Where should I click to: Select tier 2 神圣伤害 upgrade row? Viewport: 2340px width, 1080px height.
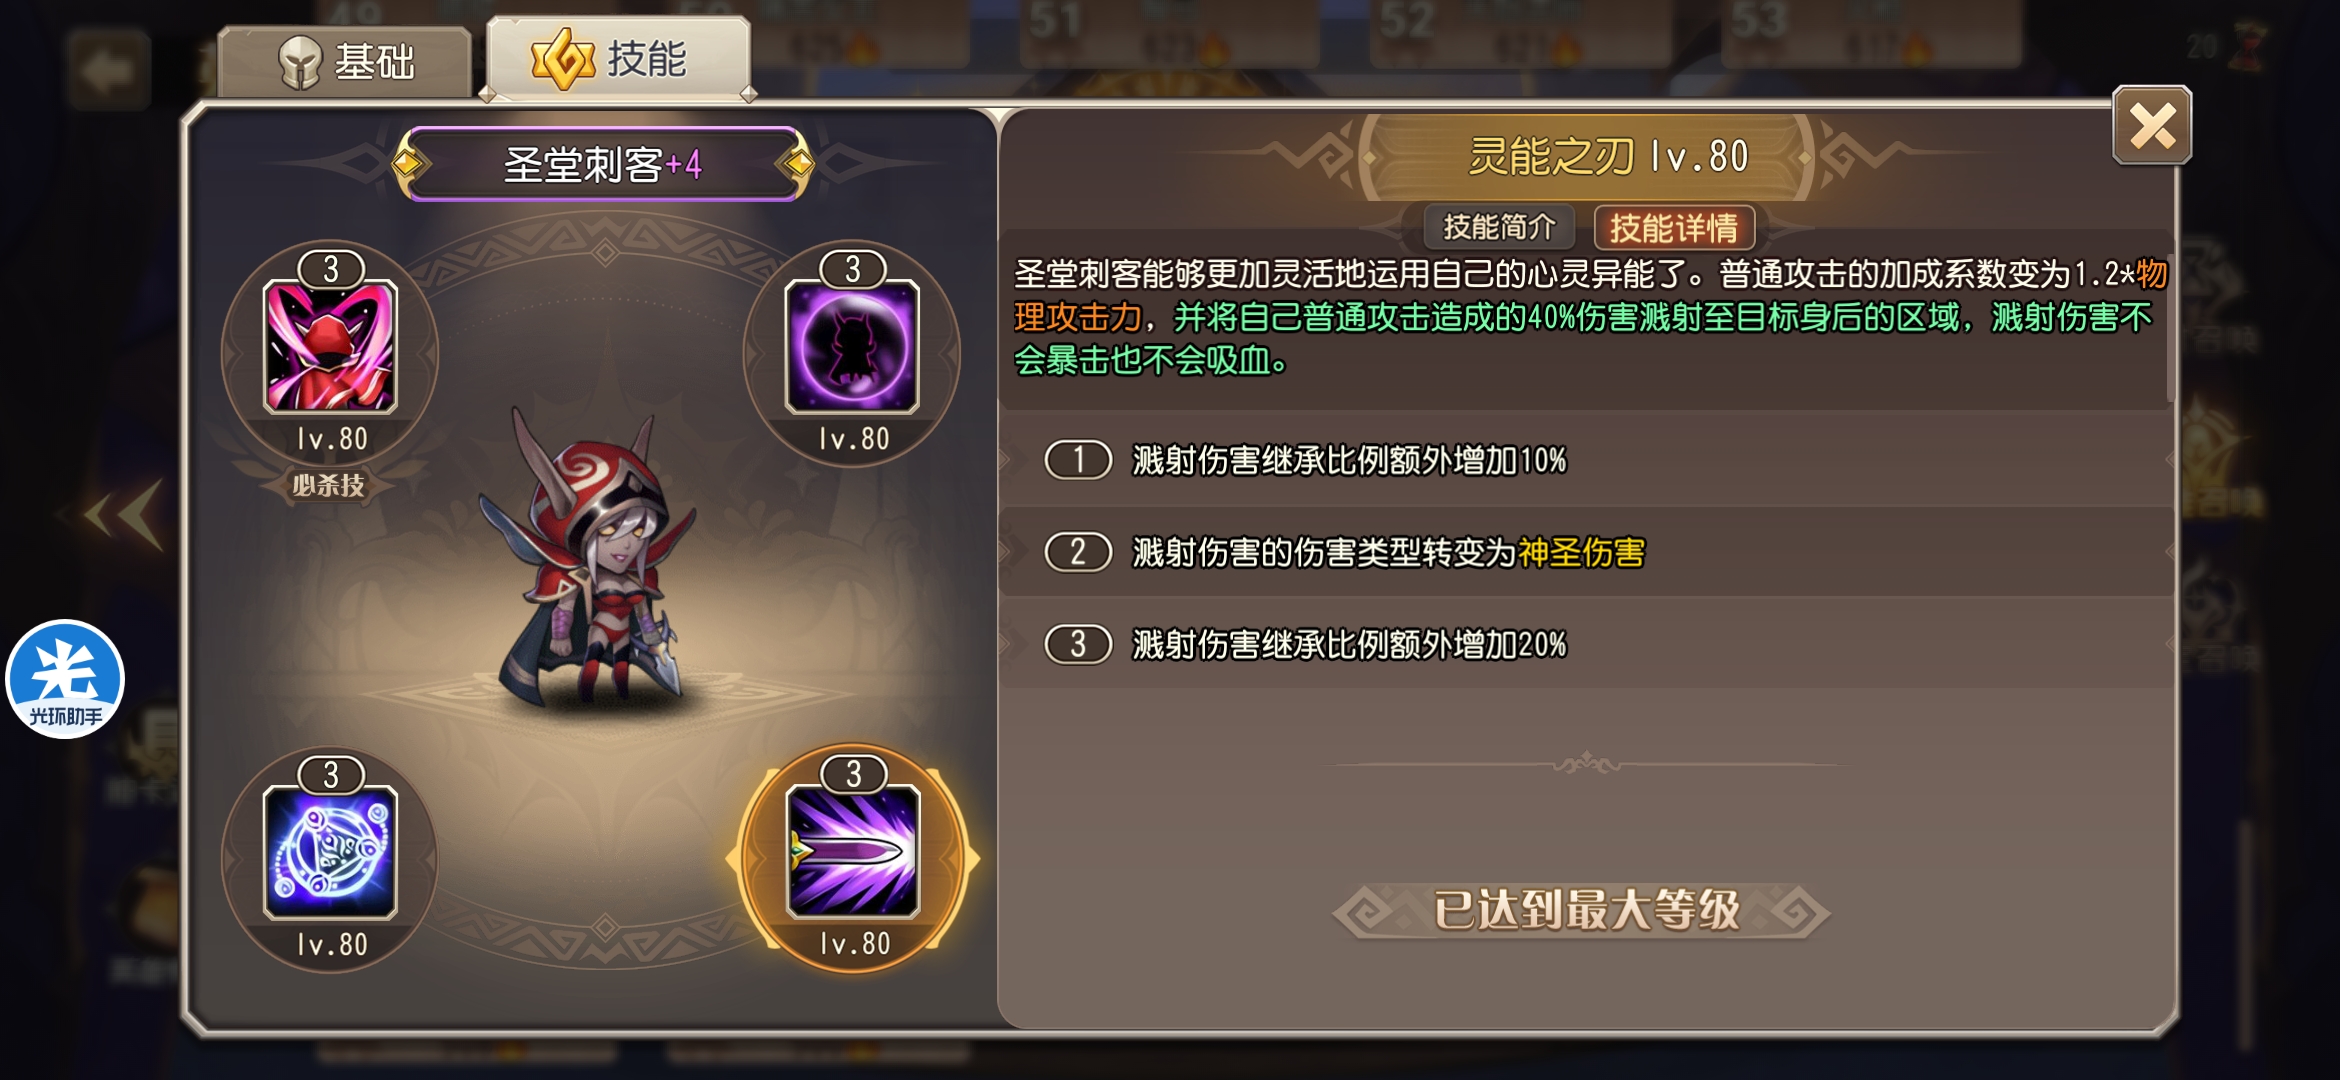pos(1588,552)
